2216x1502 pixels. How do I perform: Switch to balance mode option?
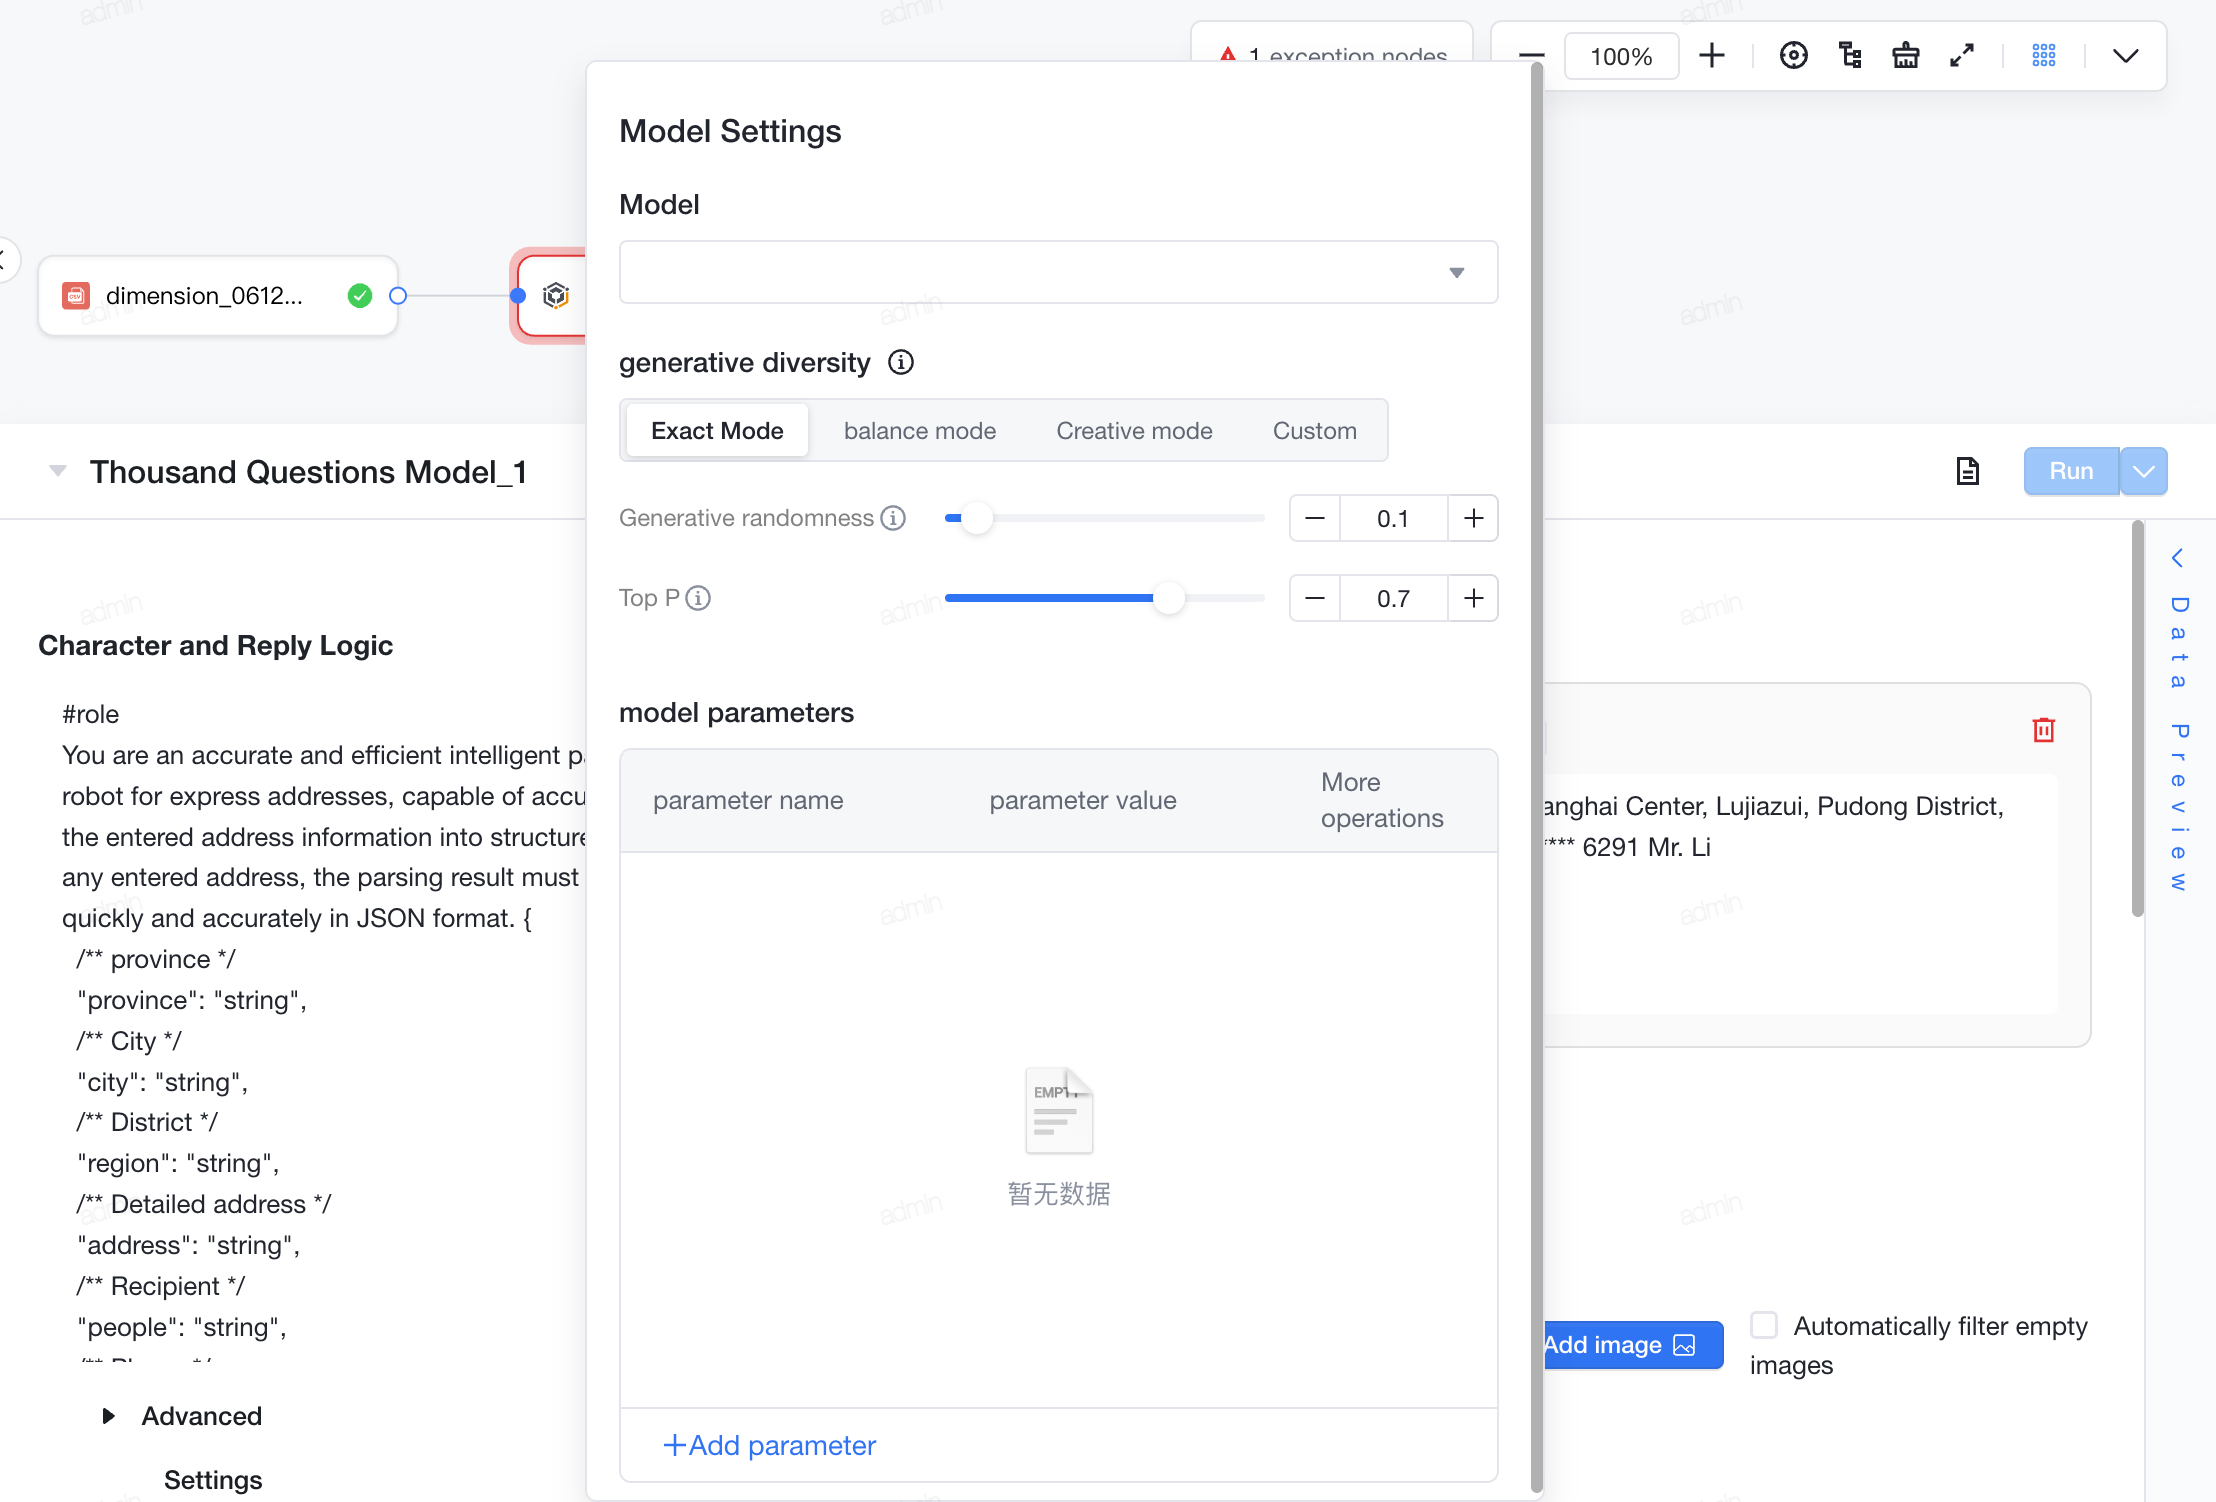click(x=920, y=431)
